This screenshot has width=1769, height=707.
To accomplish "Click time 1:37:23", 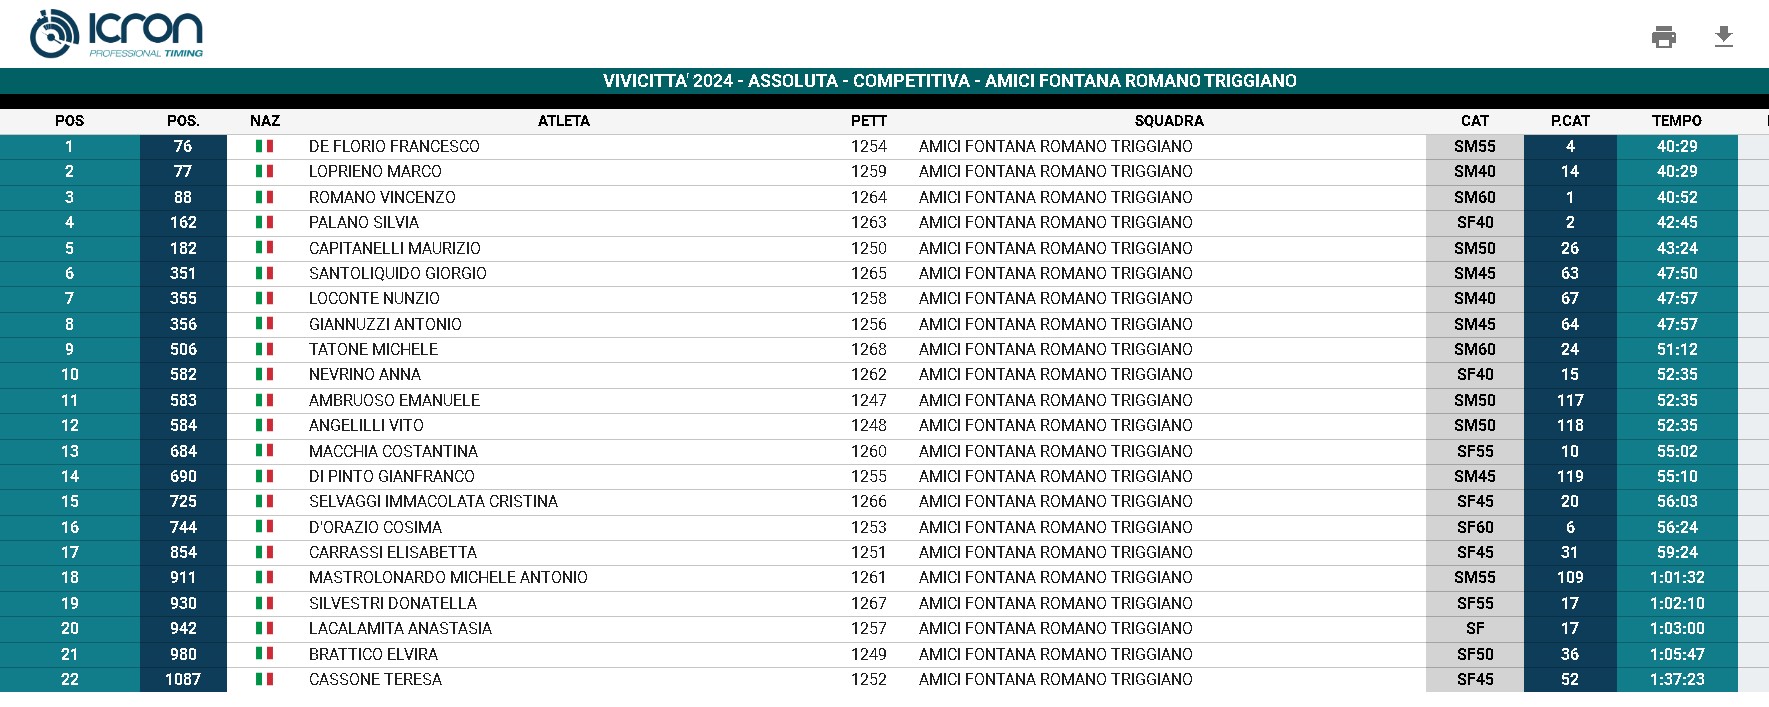I will pos(1677,679).
